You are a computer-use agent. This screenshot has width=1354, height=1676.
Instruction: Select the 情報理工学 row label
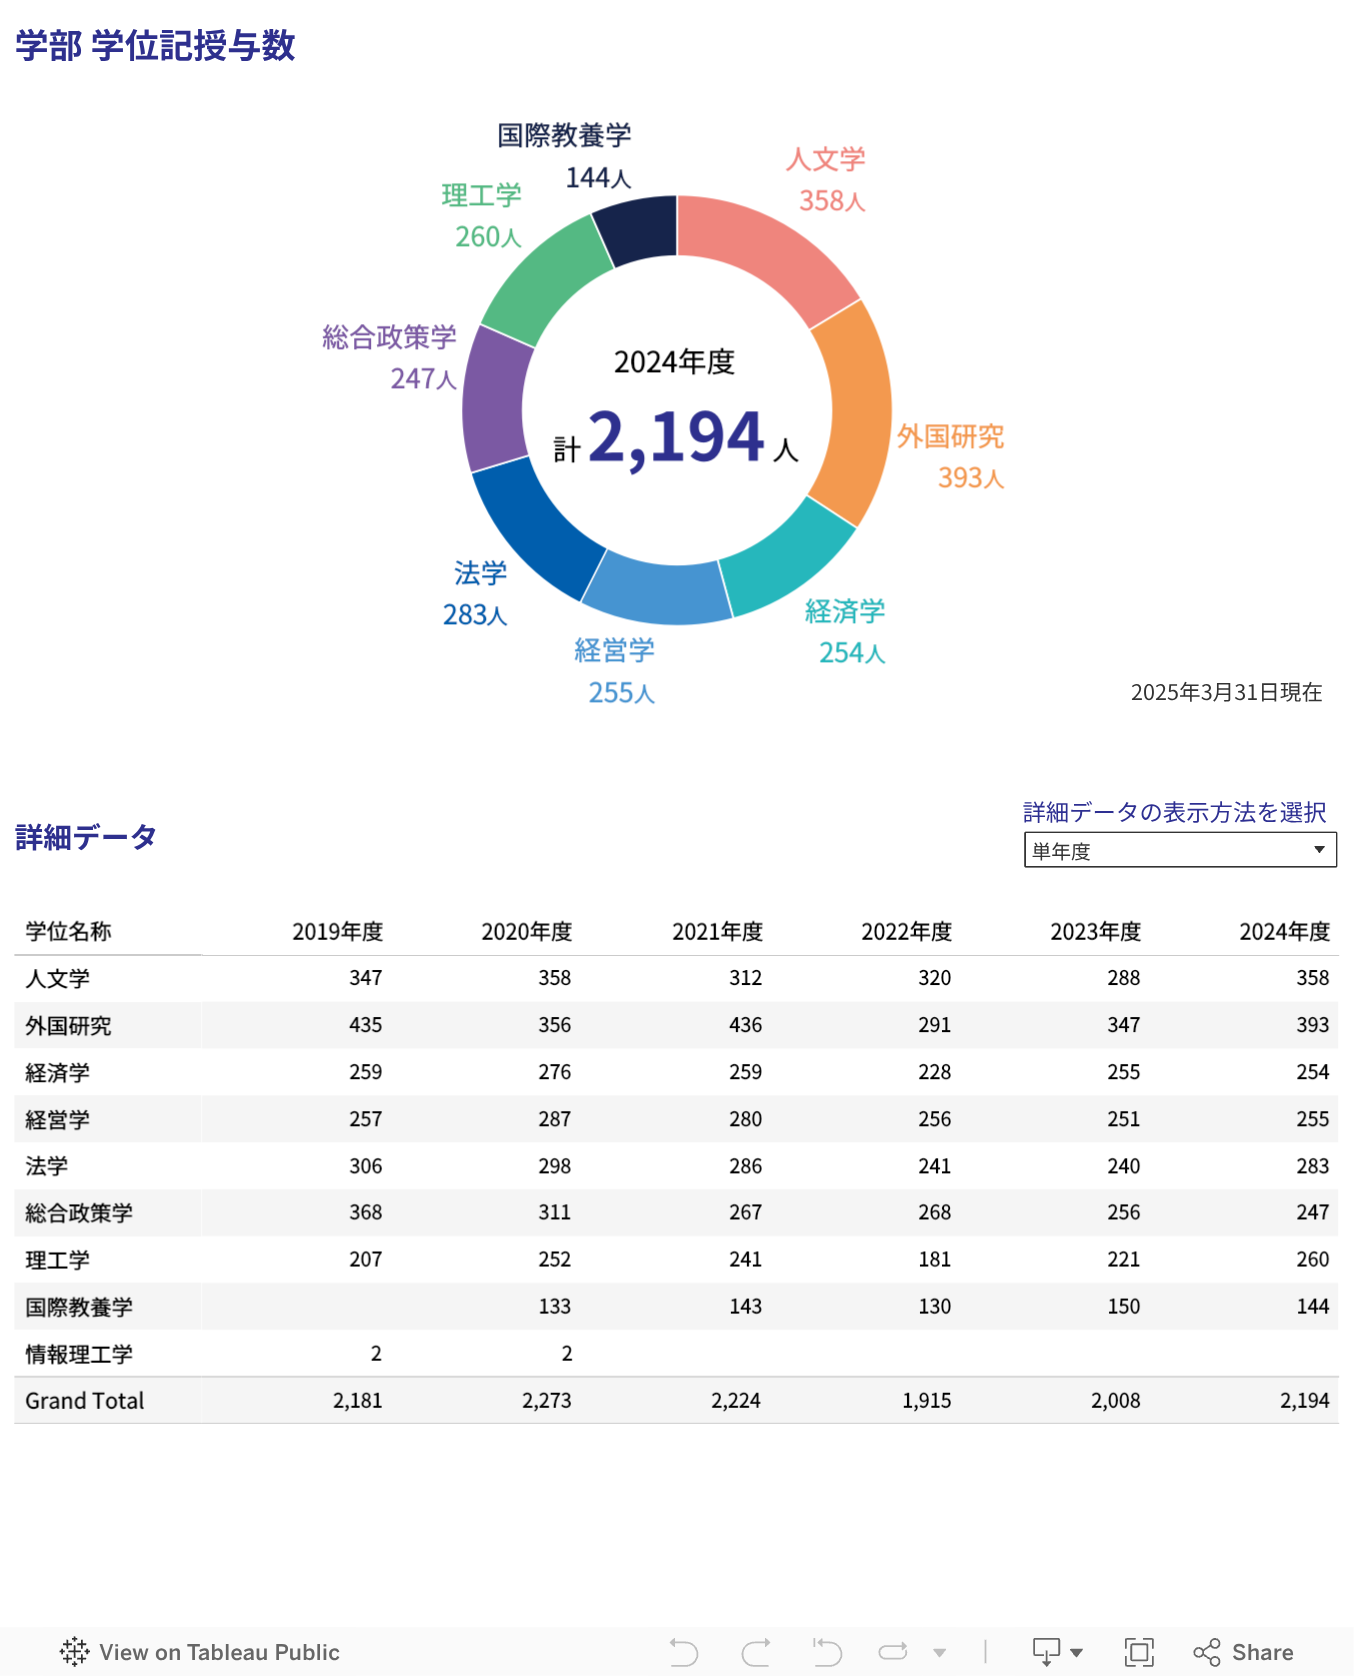(x=79, y=1354)
